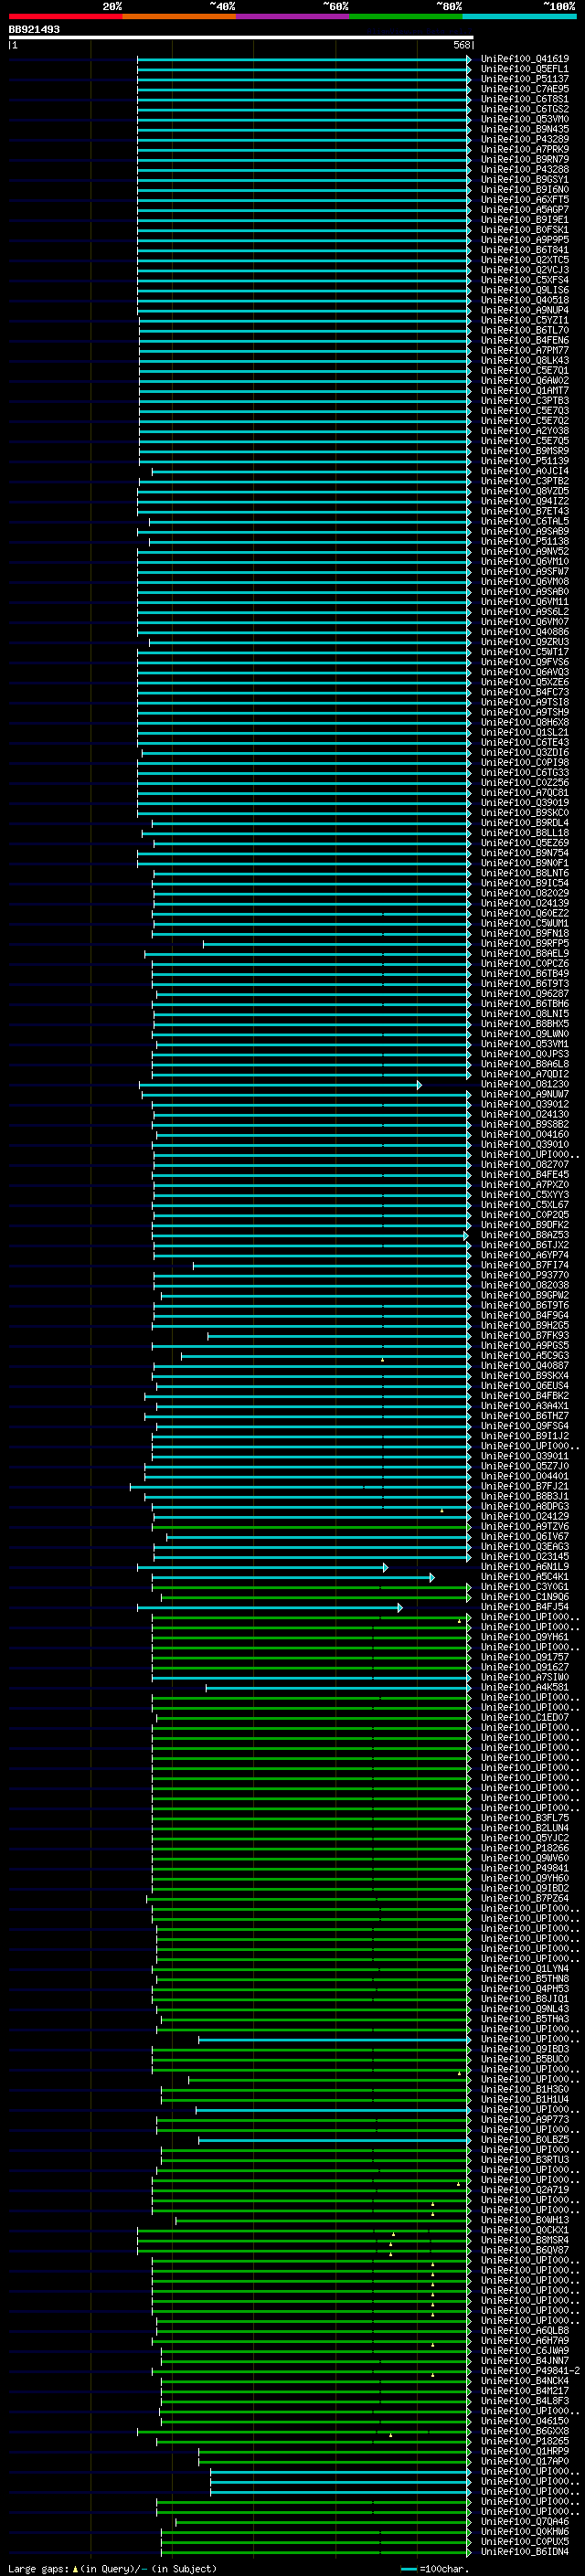Click the red ~20% identity legend segment

click(66, 16)
